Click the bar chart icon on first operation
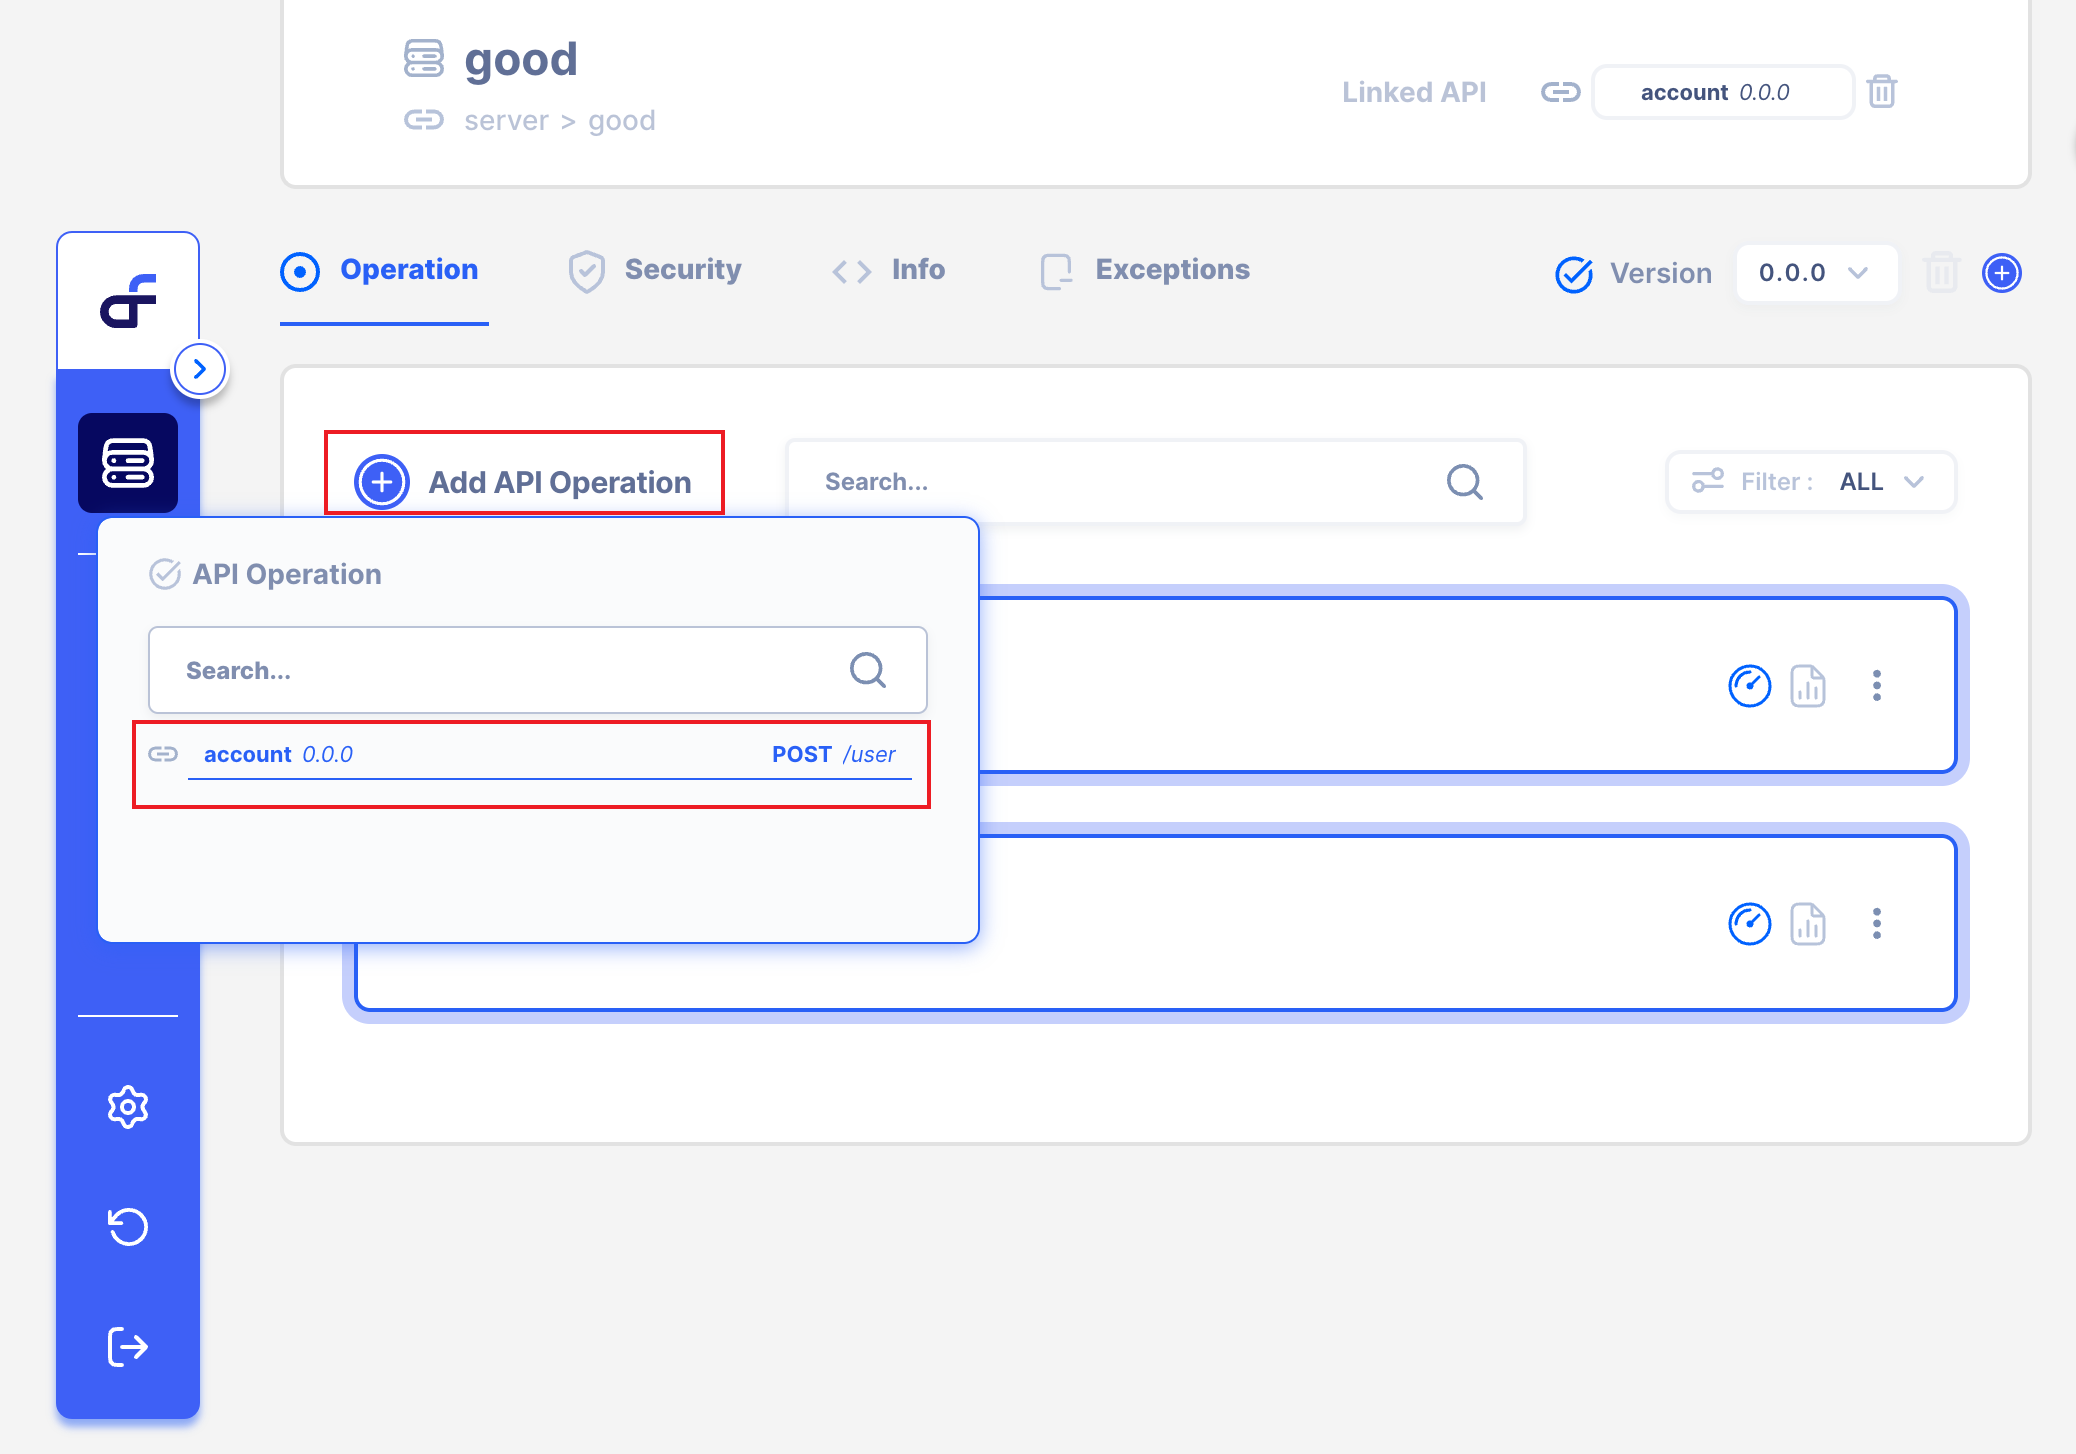 coord(1811,686)
